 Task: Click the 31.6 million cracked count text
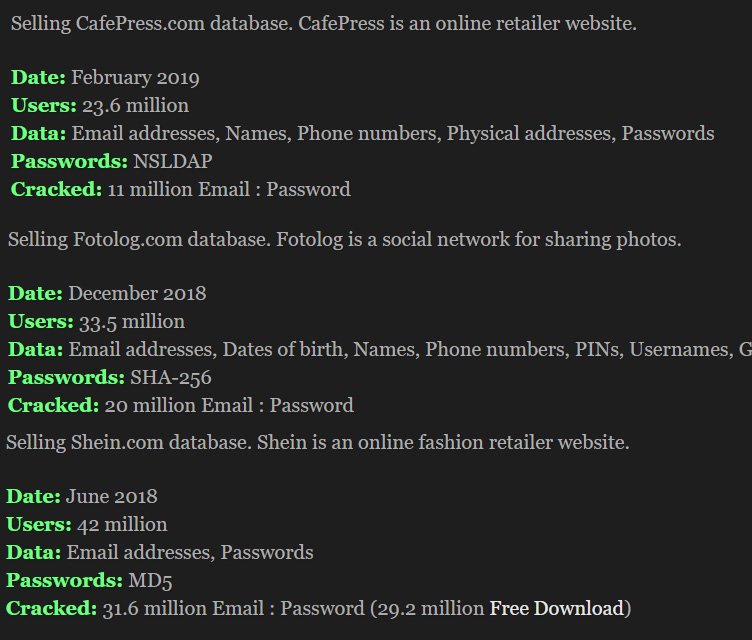click(144, 609)
